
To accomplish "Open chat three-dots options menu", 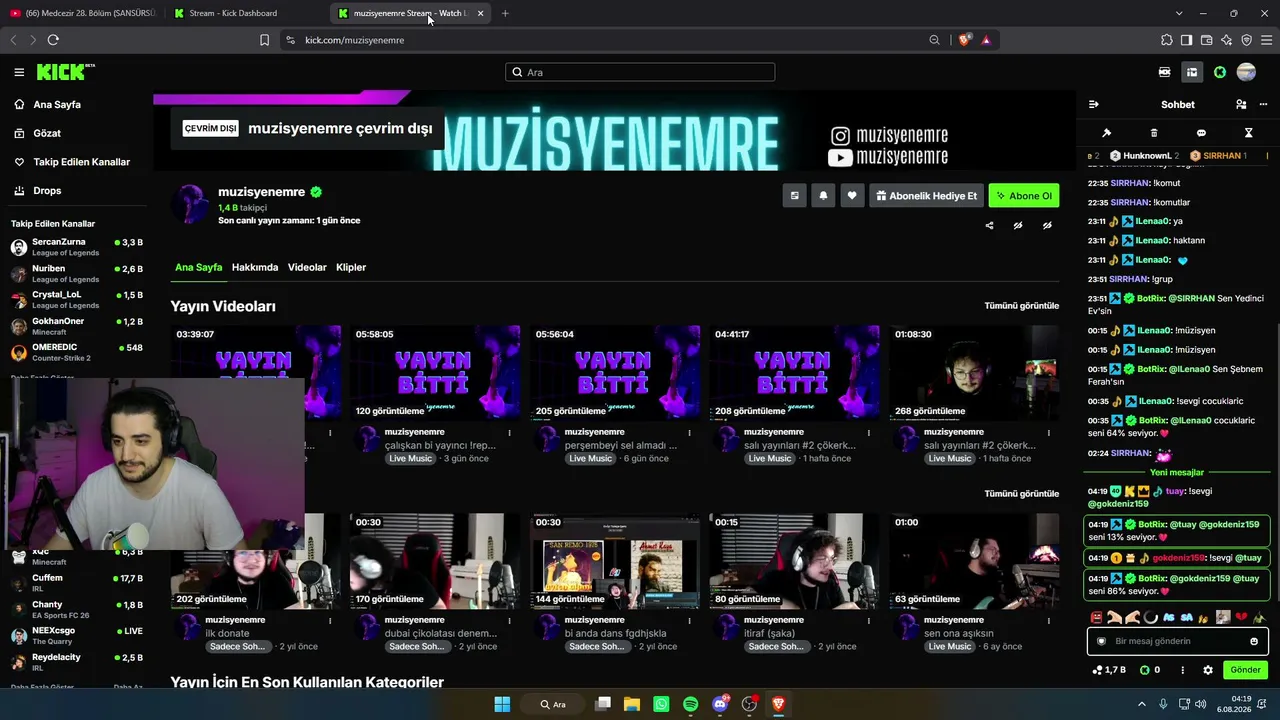I will point(1263,104).
